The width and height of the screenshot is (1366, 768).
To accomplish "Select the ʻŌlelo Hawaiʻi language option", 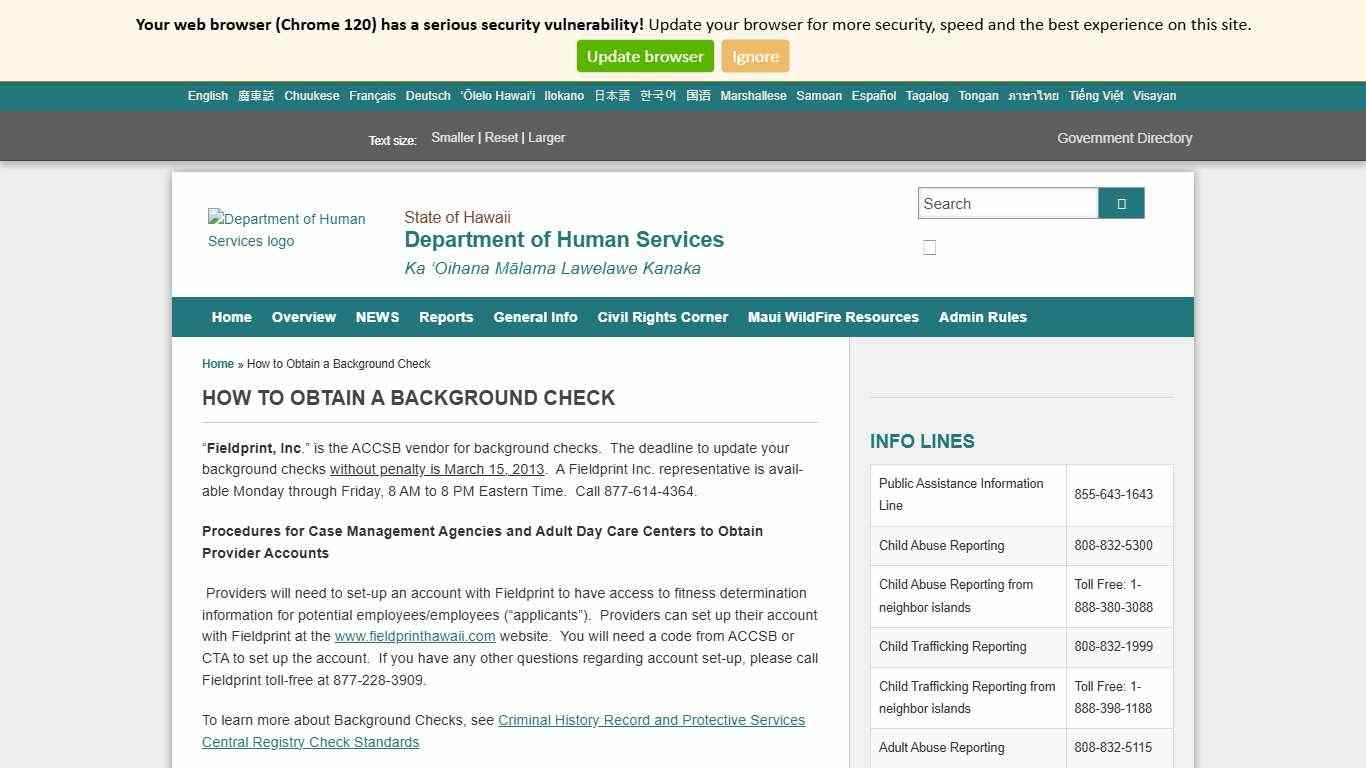I will (x=497, y=95).
